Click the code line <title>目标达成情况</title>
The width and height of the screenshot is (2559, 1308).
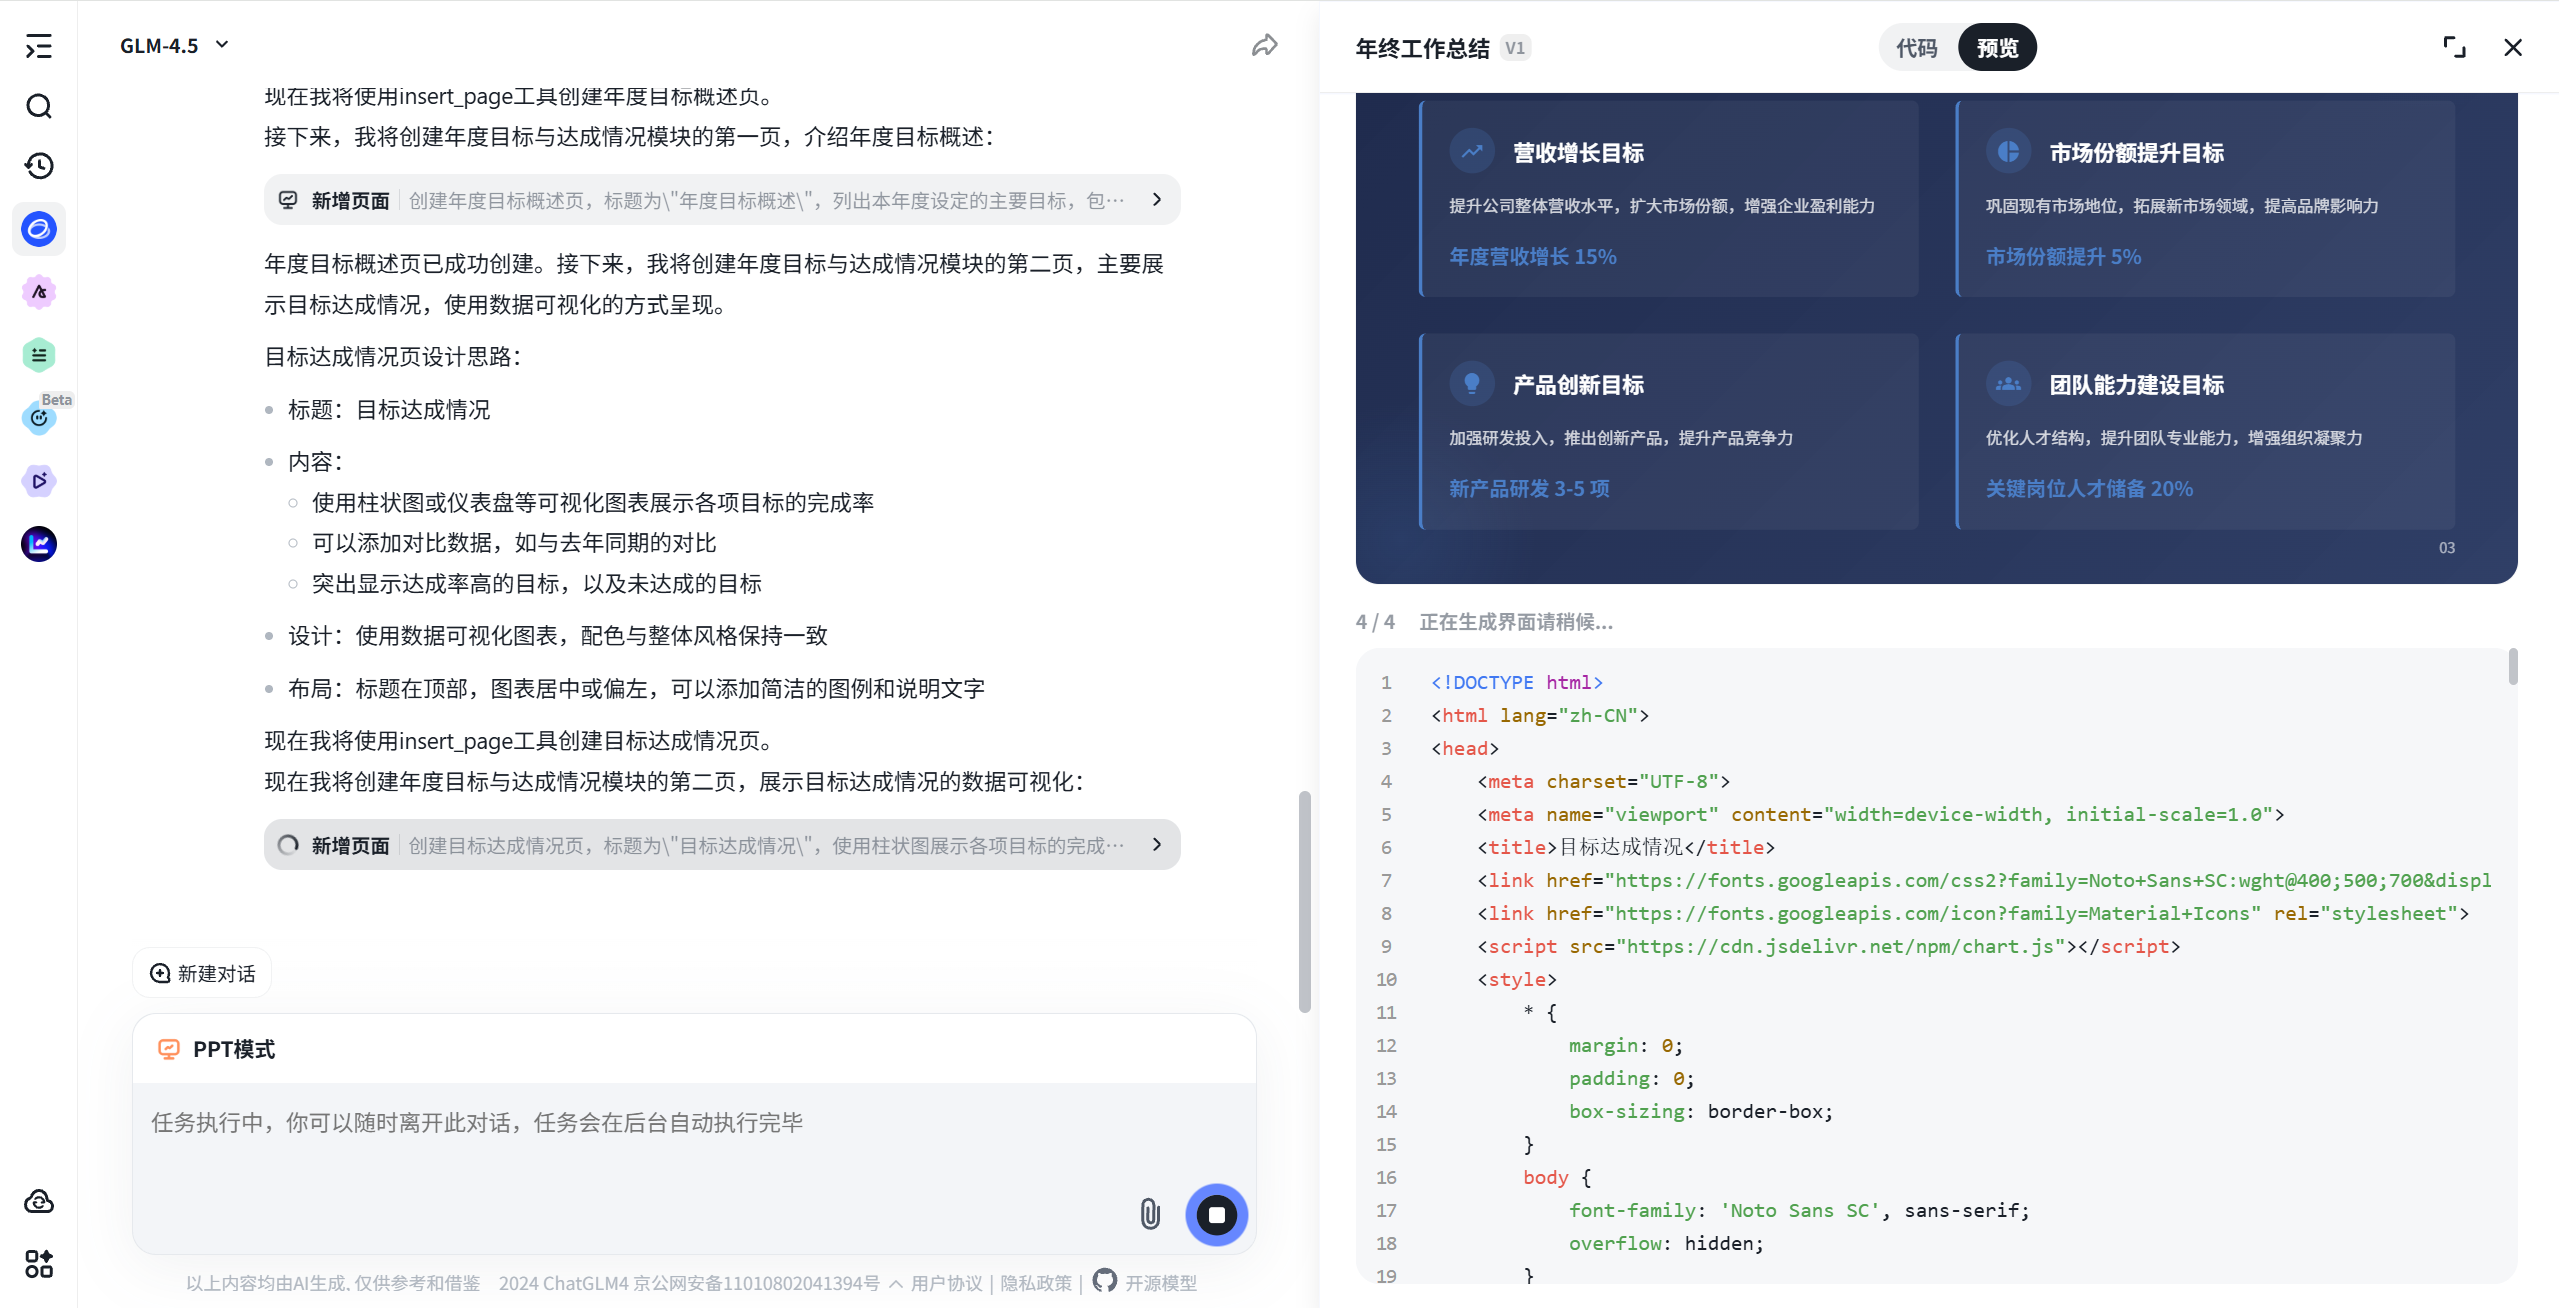(x=1626, y=847)
